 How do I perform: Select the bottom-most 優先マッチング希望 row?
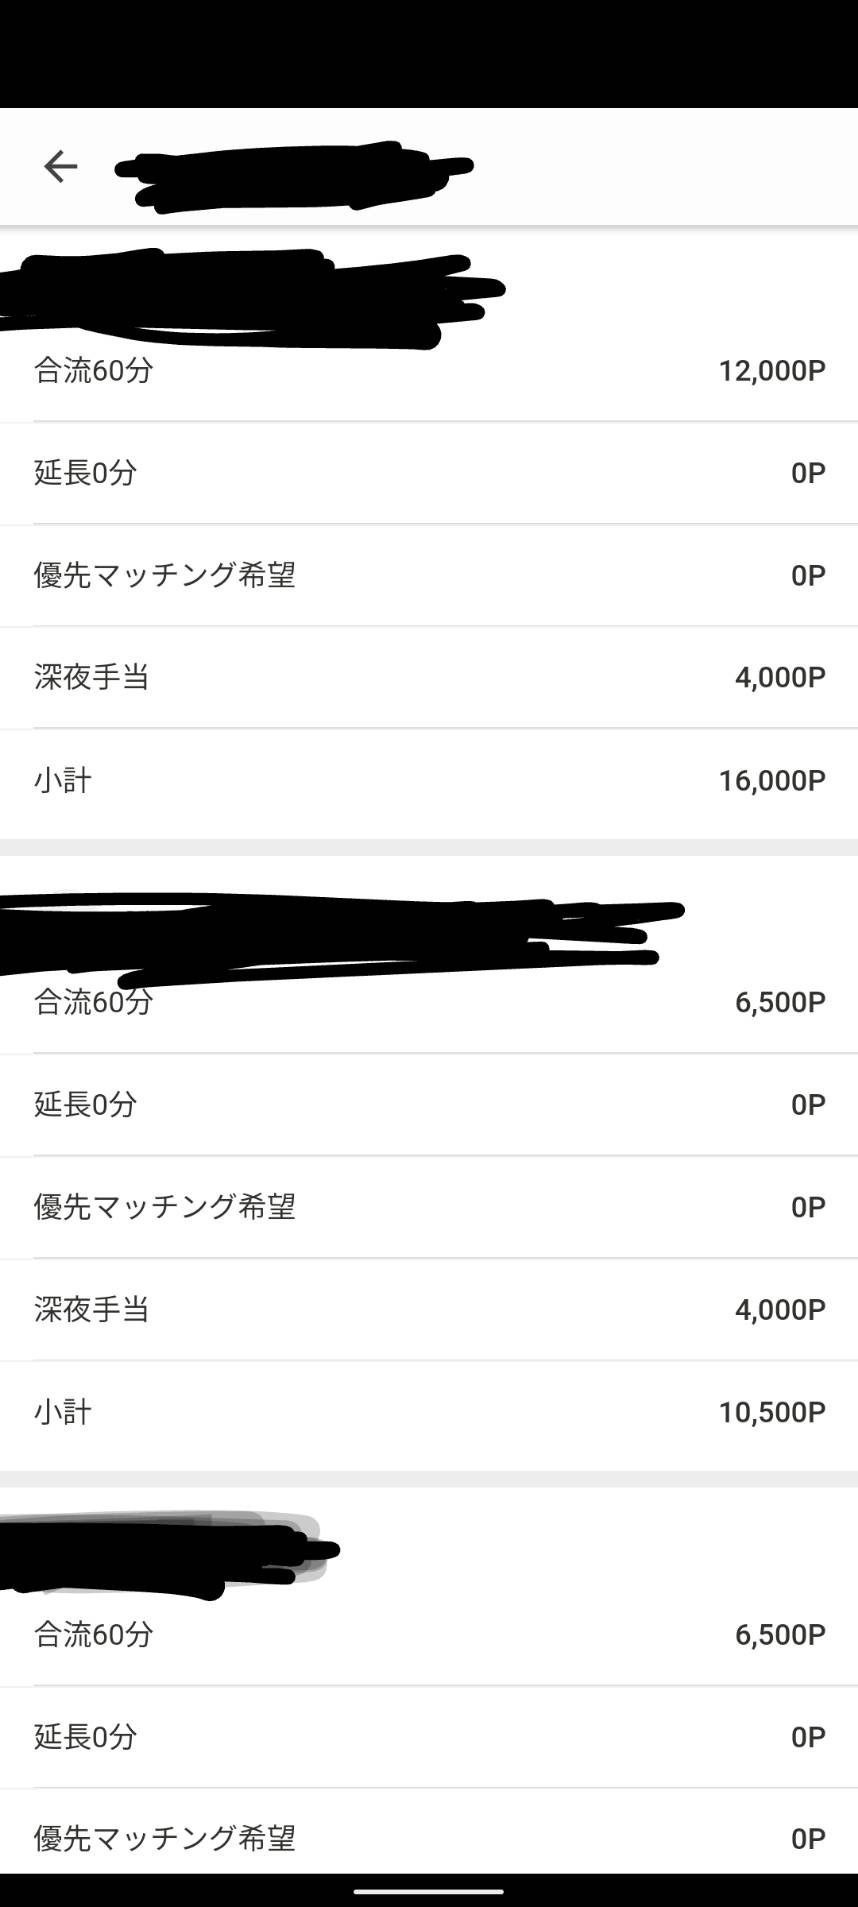point(429,1838)
